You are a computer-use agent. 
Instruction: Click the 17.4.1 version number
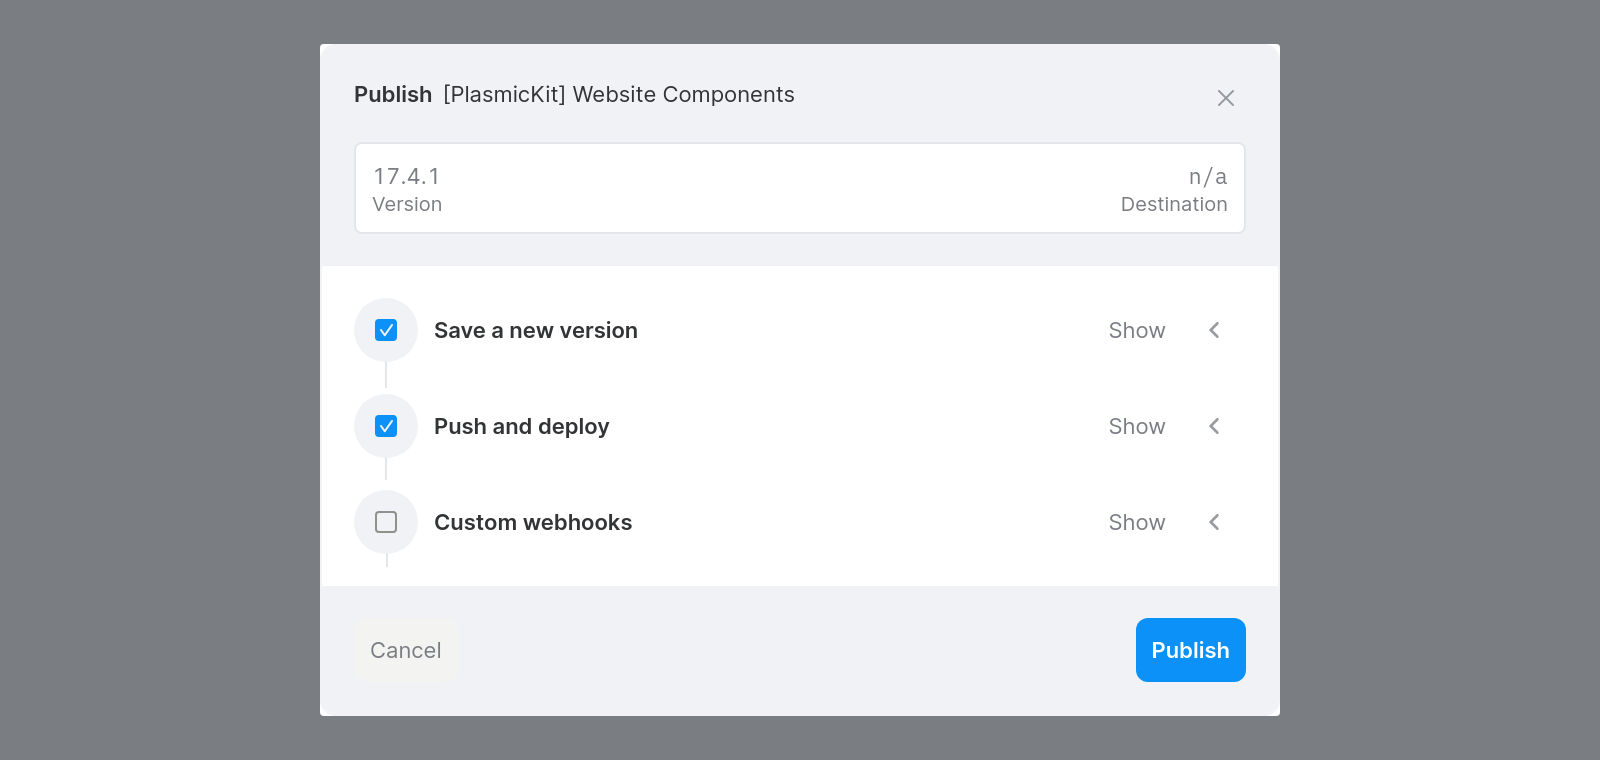pos(407,176)
